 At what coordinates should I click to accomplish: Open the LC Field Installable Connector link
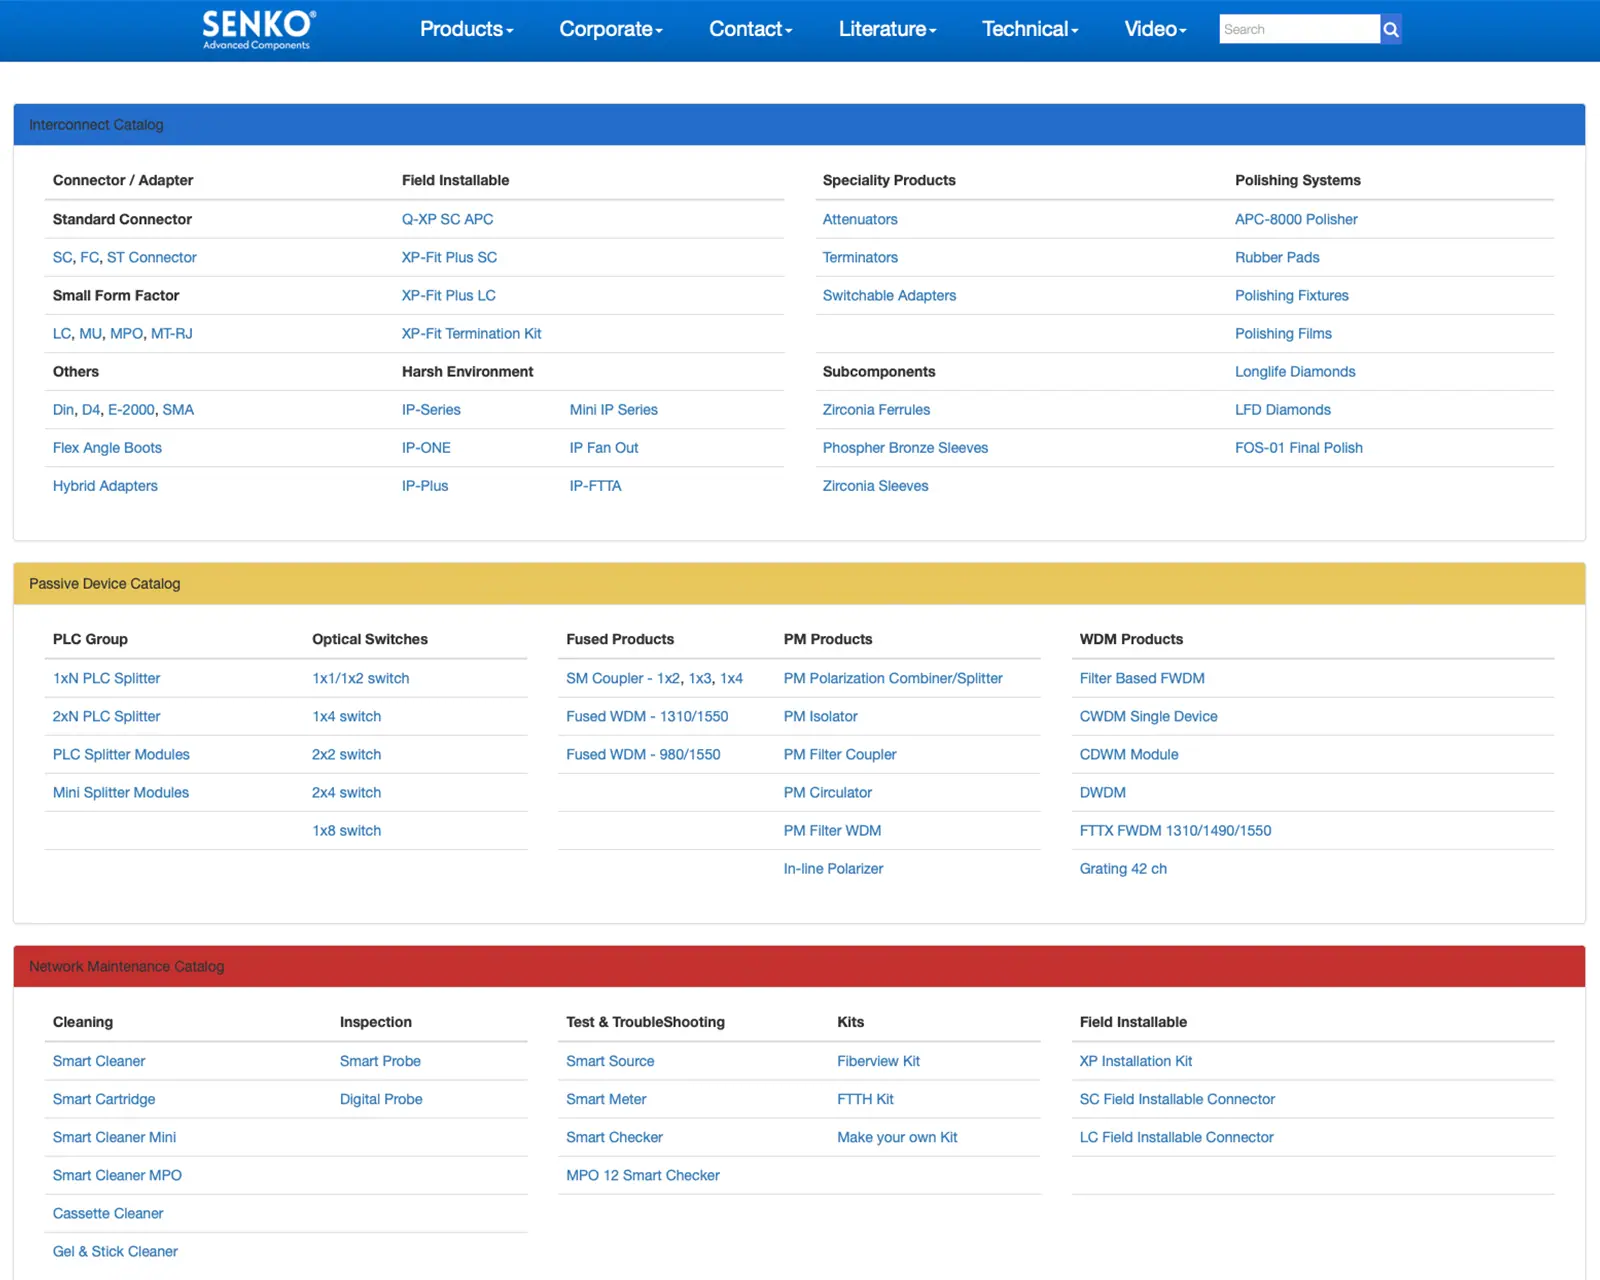point(1177,1137)
